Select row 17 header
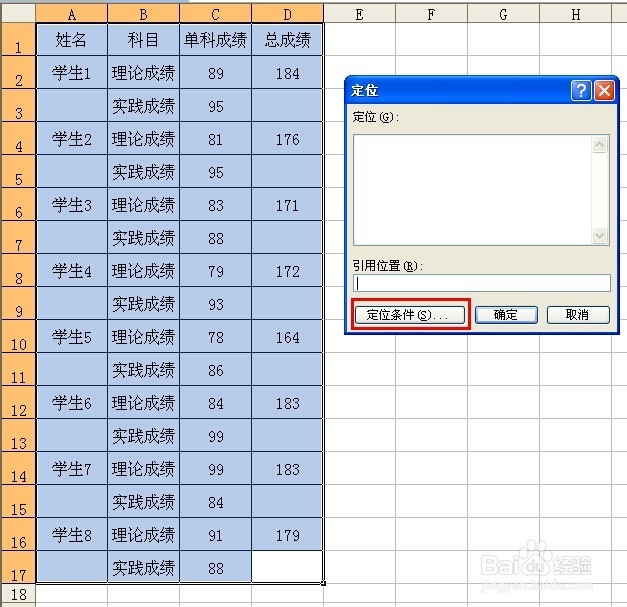This screenshot has width=627, height=607. click(x=18, y=567)
